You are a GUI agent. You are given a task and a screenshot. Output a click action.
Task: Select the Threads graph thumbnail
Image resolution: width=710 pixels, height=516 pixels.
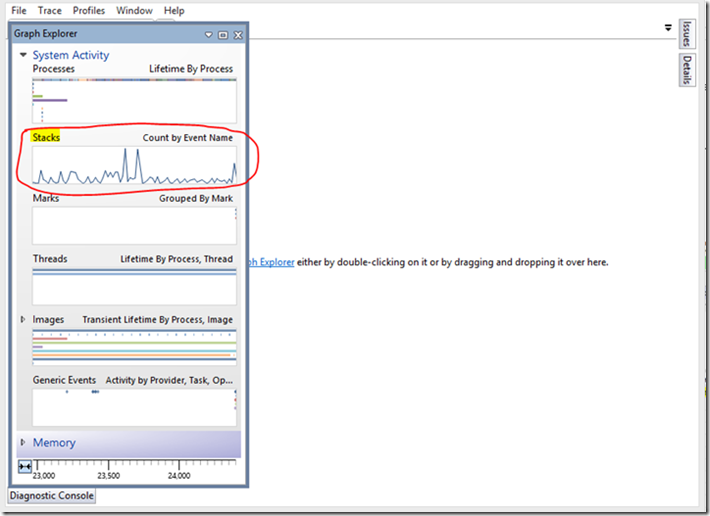[x=134, y=287]
